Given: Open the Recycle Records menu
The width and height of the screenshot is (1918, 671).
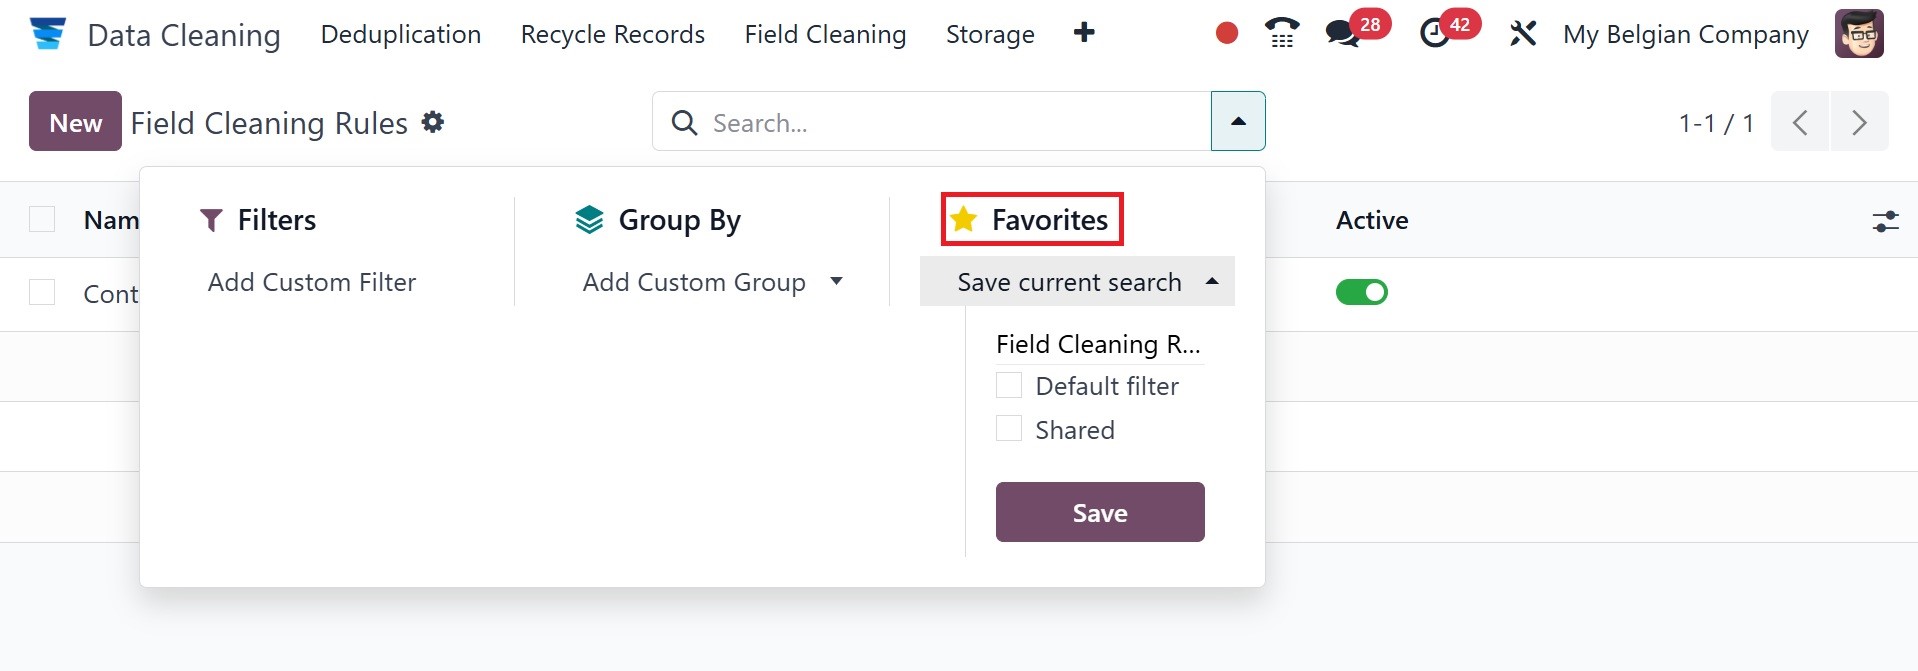Looking at the screenshot, I should click(613, 34).
